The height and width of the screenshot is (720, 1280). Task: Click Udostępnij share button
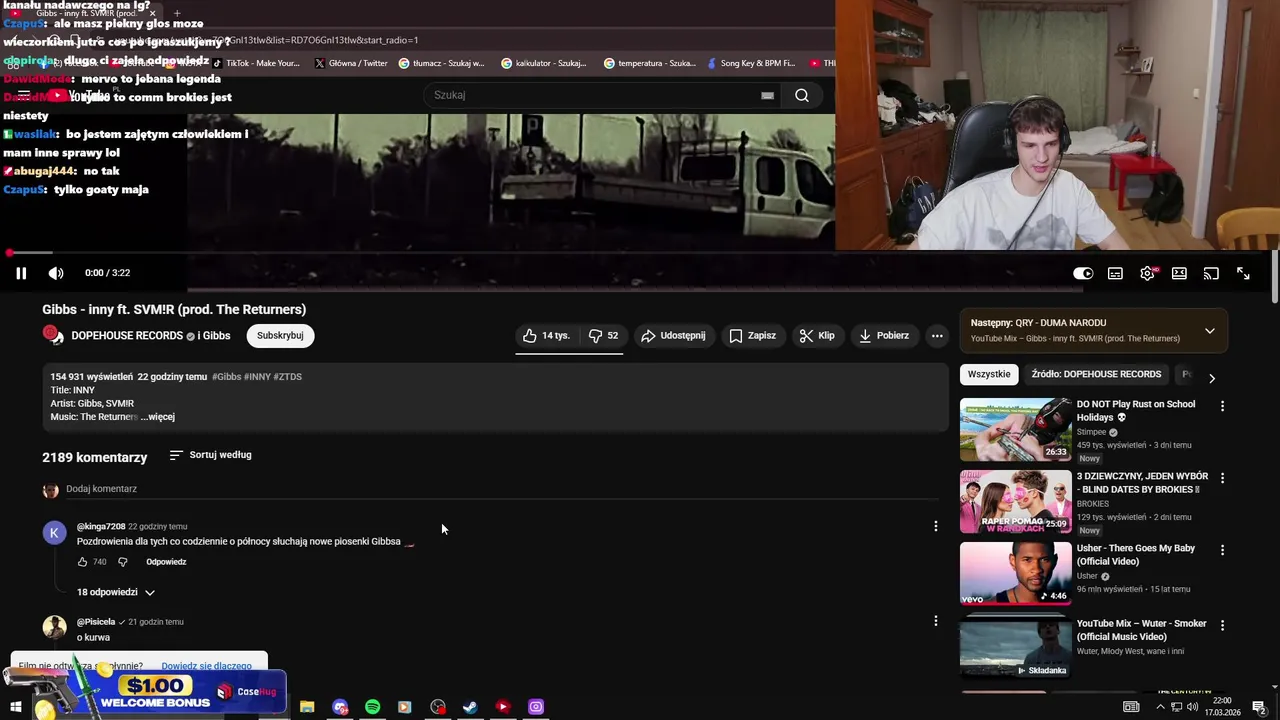click(x=673, y=336)
